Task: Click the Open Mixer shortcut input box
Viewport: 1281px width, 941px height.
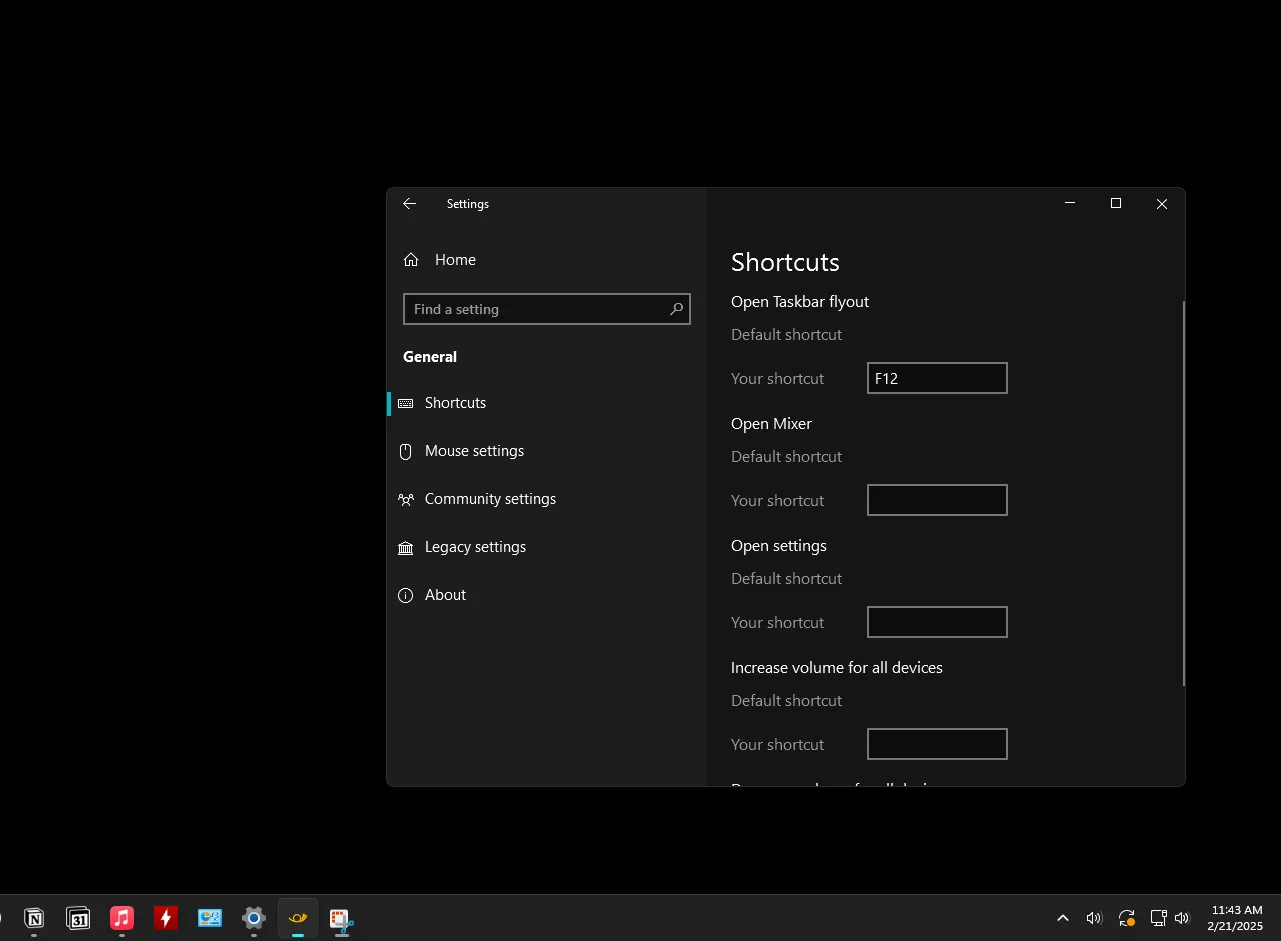Action: [937, 500]
